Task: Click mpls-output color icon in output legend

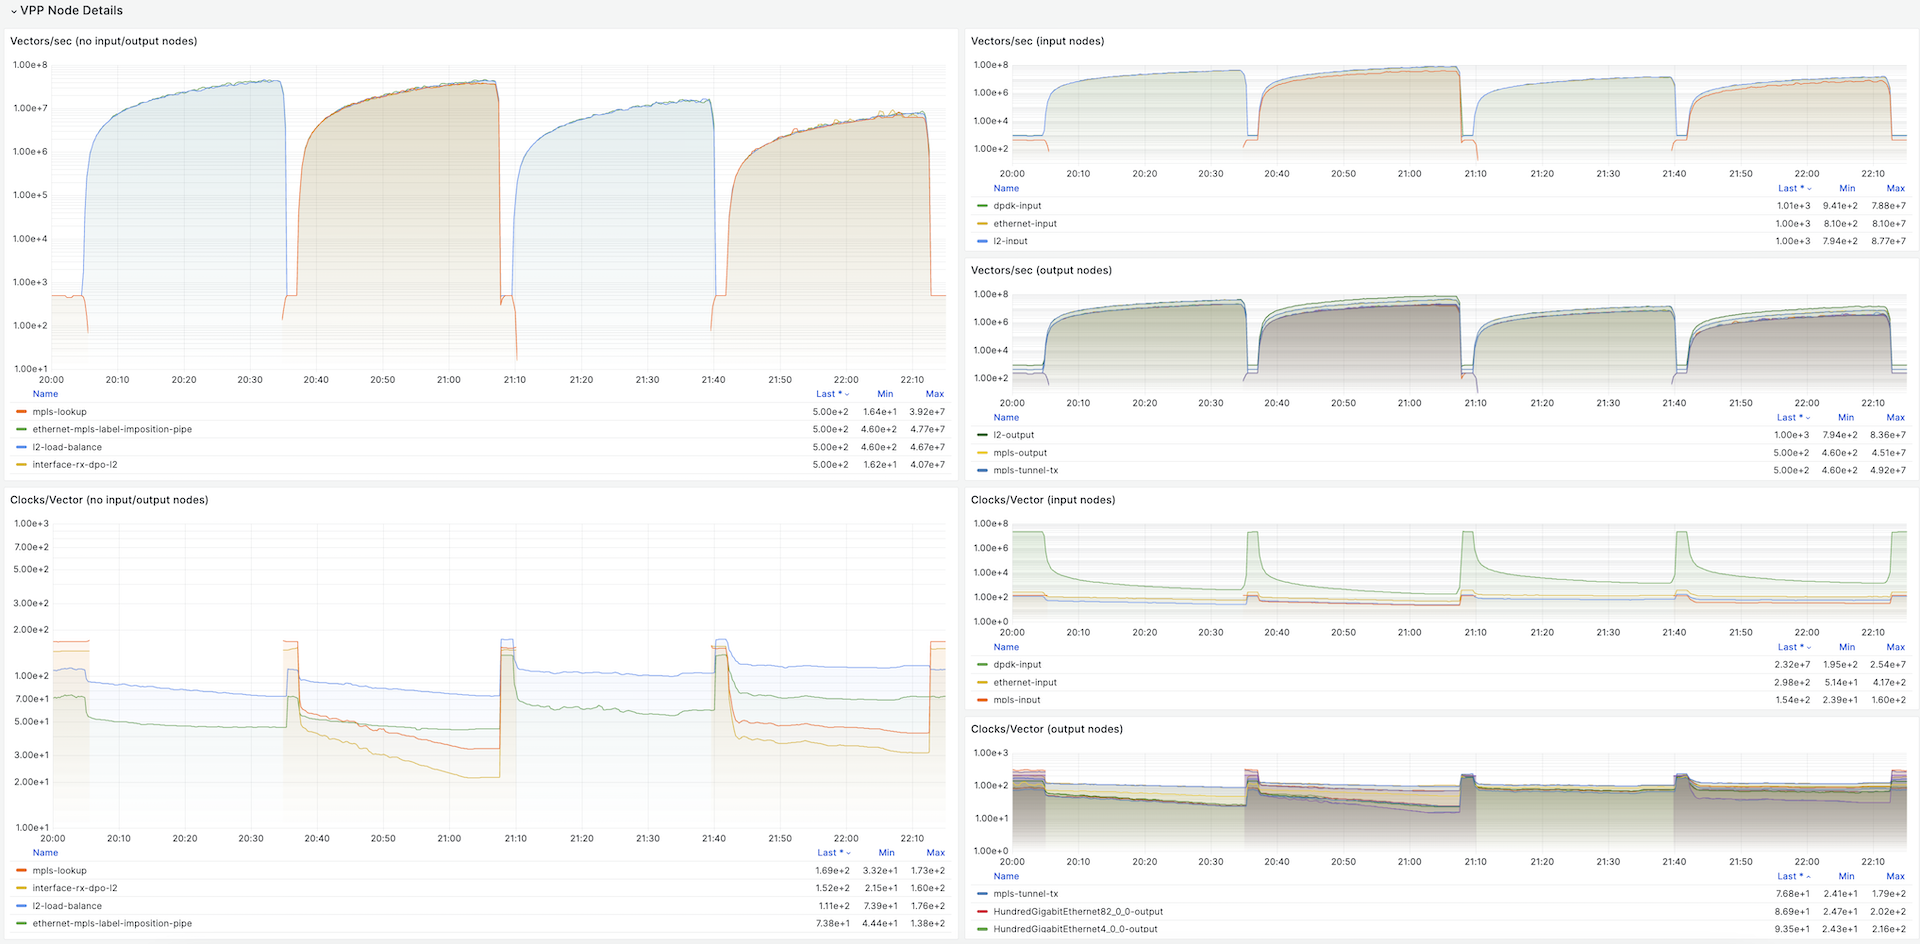Action: pyautogui.click(x=982, y=453)
